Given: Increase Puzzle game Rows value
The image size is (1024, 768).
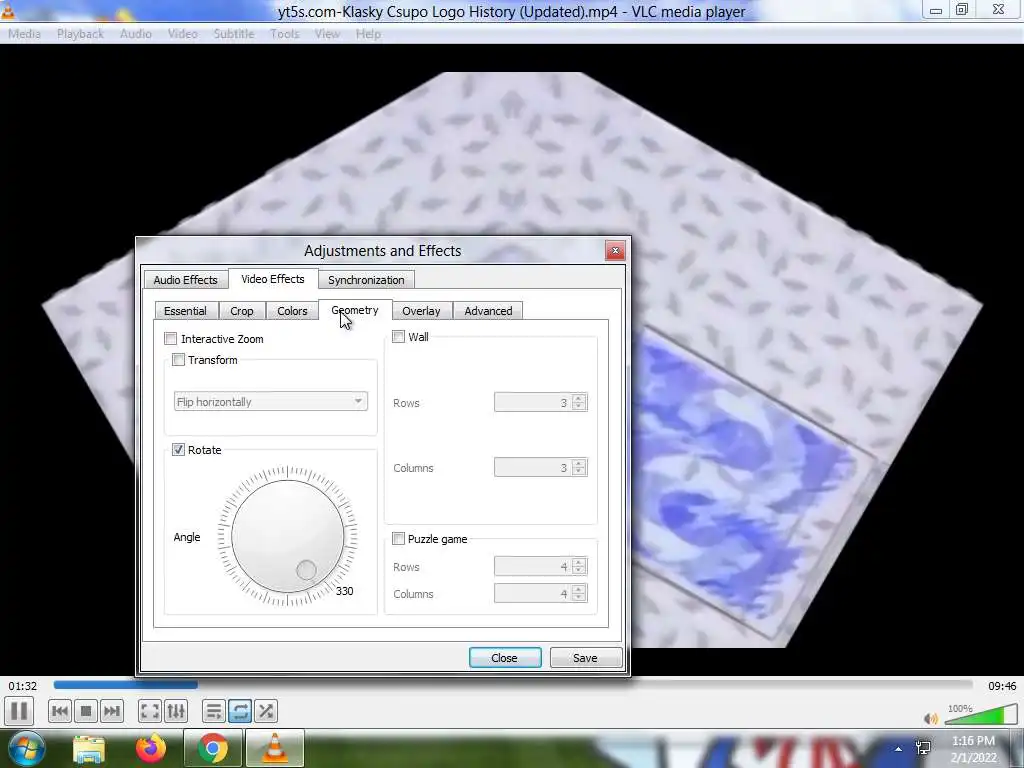Looking at the screenshot, I should tap(579, 562).
